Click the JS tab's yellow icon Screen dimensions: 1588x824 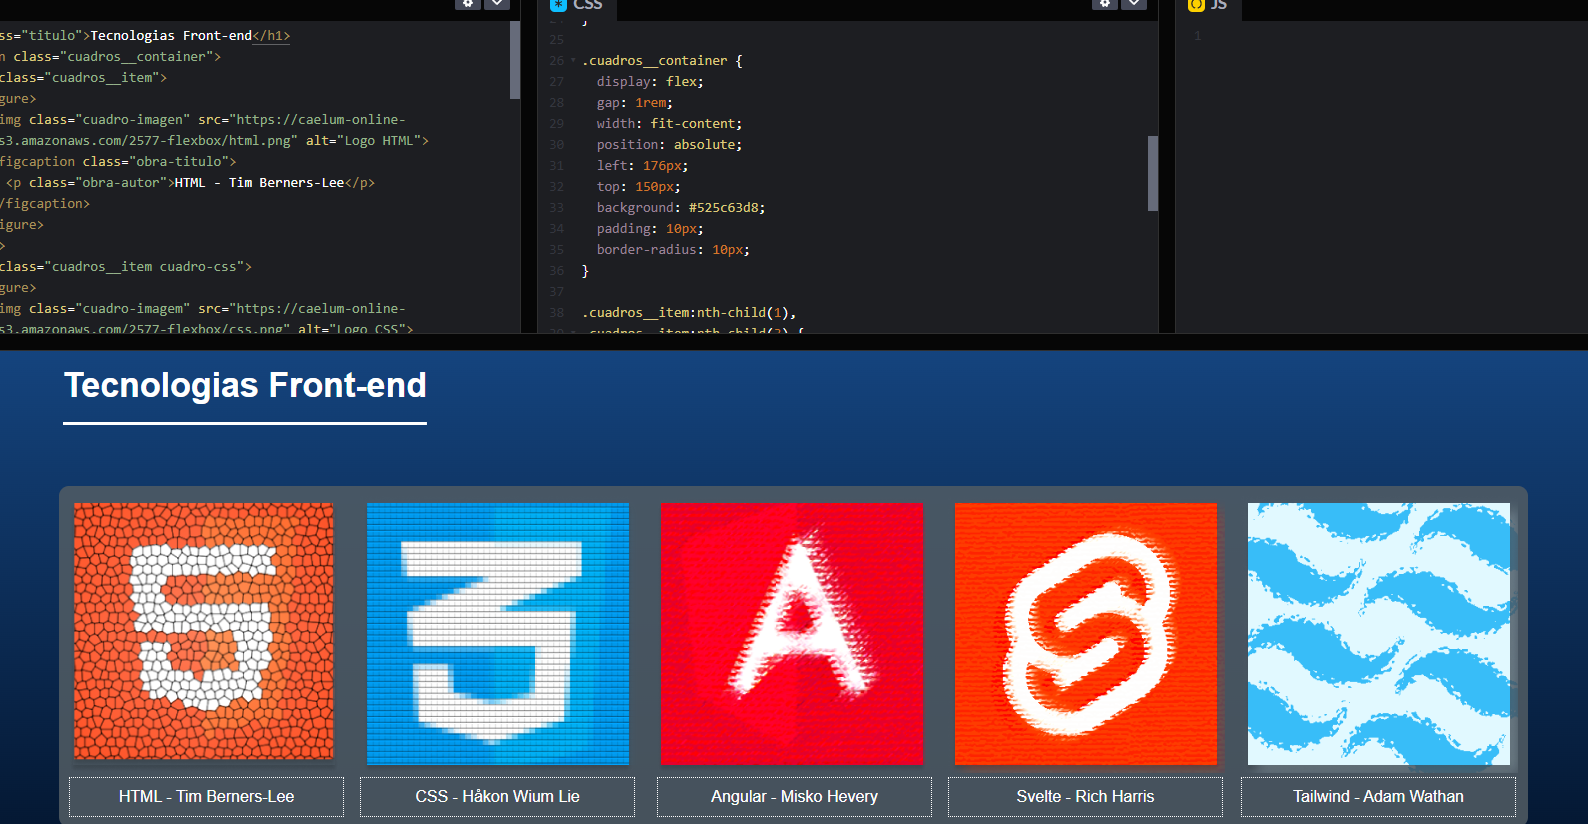[1196, 5]
